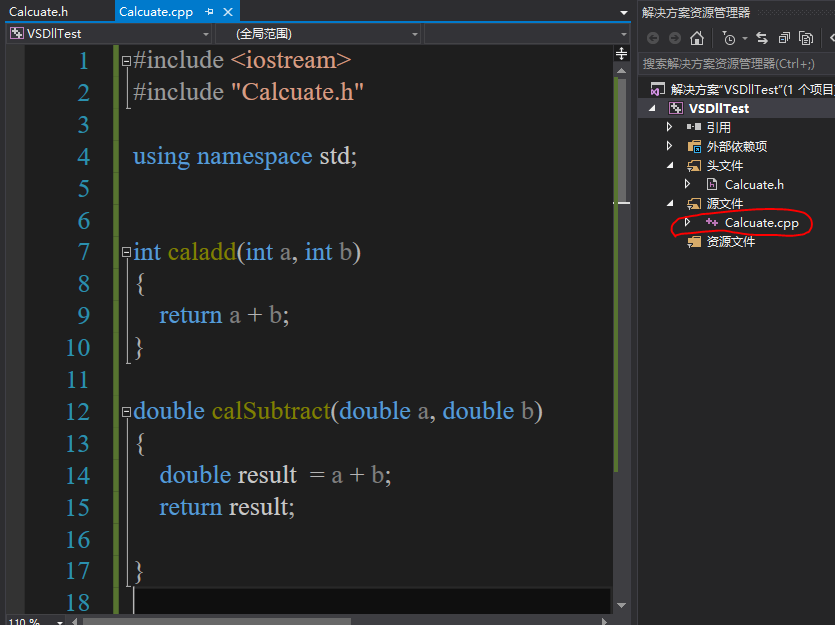The width and height of the screenshot is (835, 625).
Task: Open the (全局范围) scope dropdown
Action: pyautogui.click(x=318, y=34)
